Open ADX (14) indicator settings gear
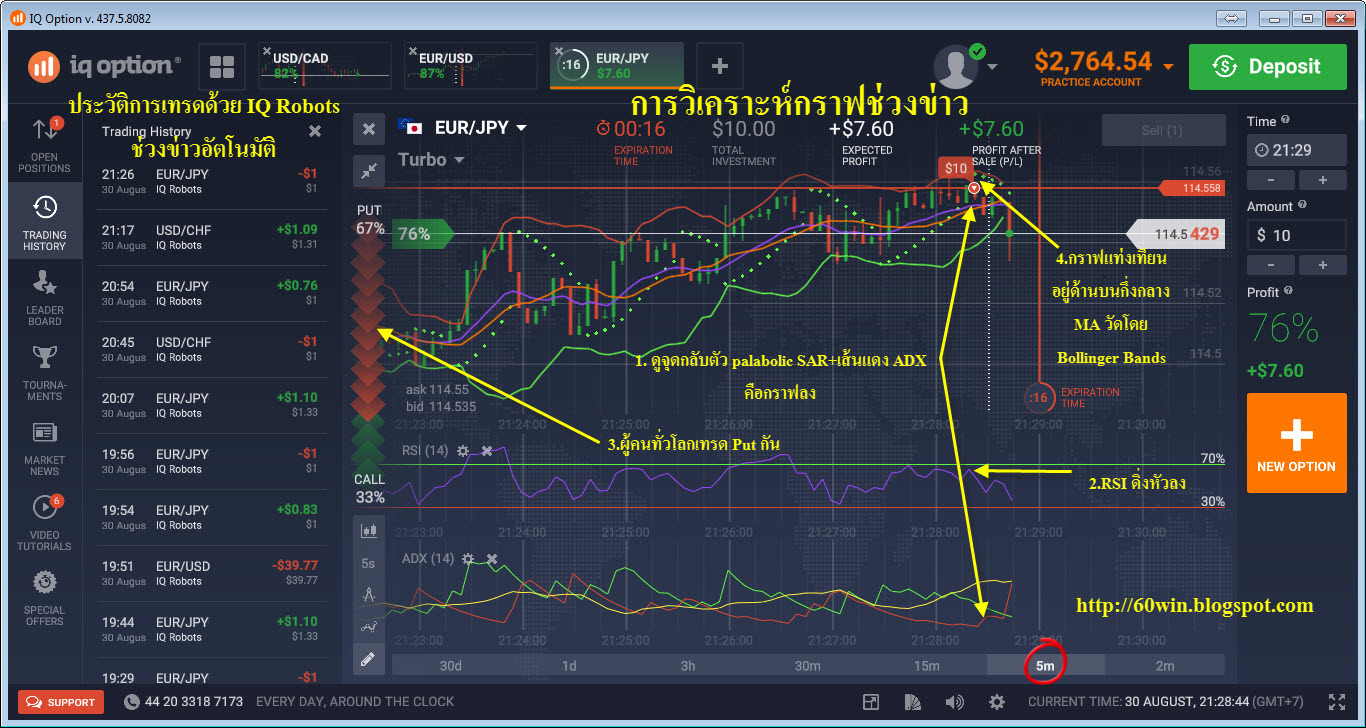Viewport: 1366px width, 728px height. (x=467, y=559)
